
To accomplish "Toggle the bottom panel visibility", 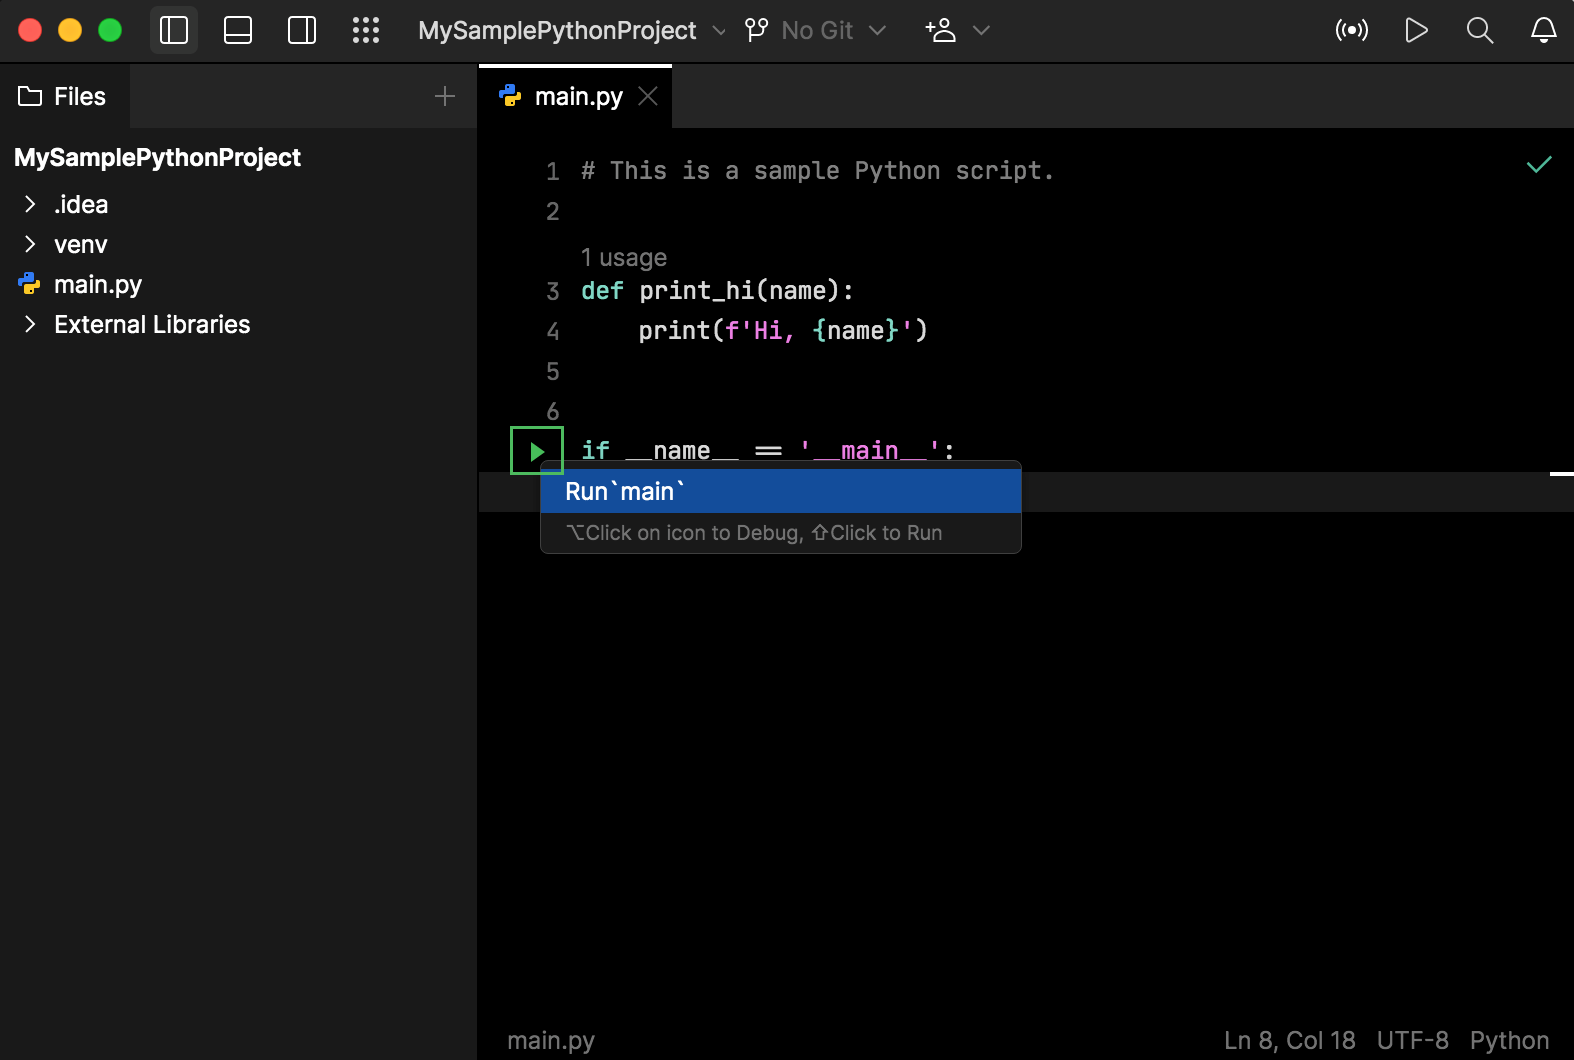I will (x=238, y=30).
